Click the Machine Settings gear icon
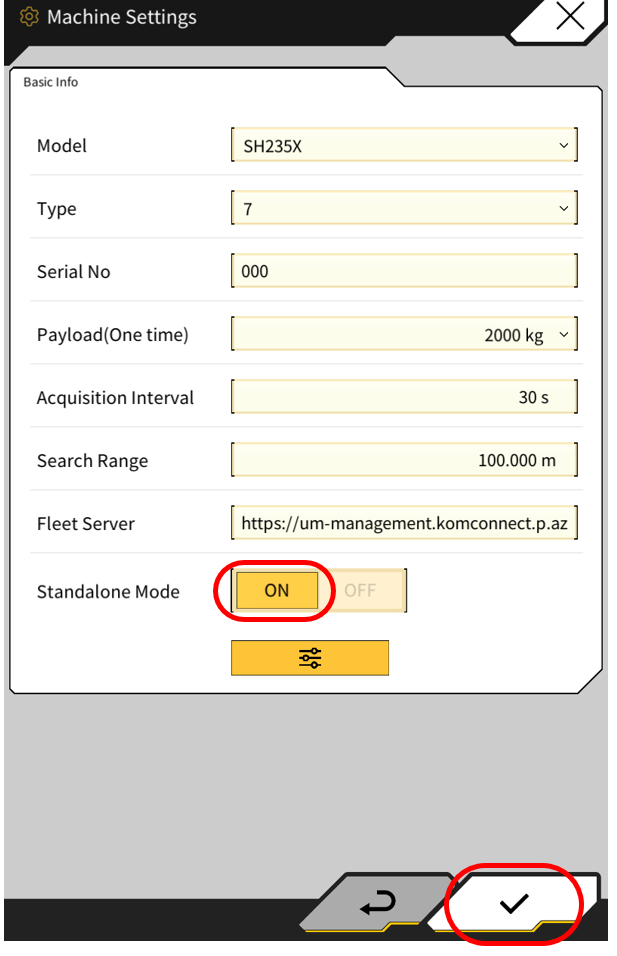The image size is (617, 956). click(30, 18)
